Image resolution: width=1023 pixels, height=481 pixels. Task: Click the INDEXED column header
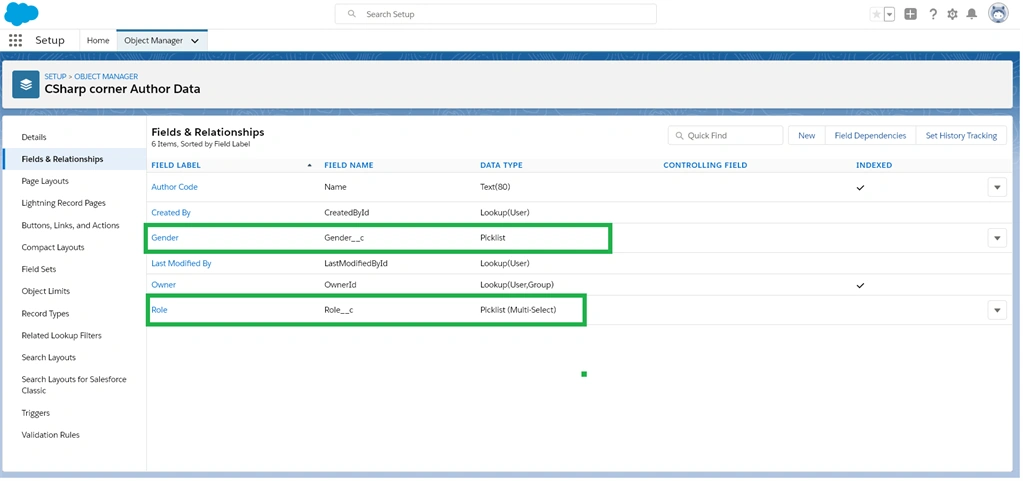click(874, 165)
